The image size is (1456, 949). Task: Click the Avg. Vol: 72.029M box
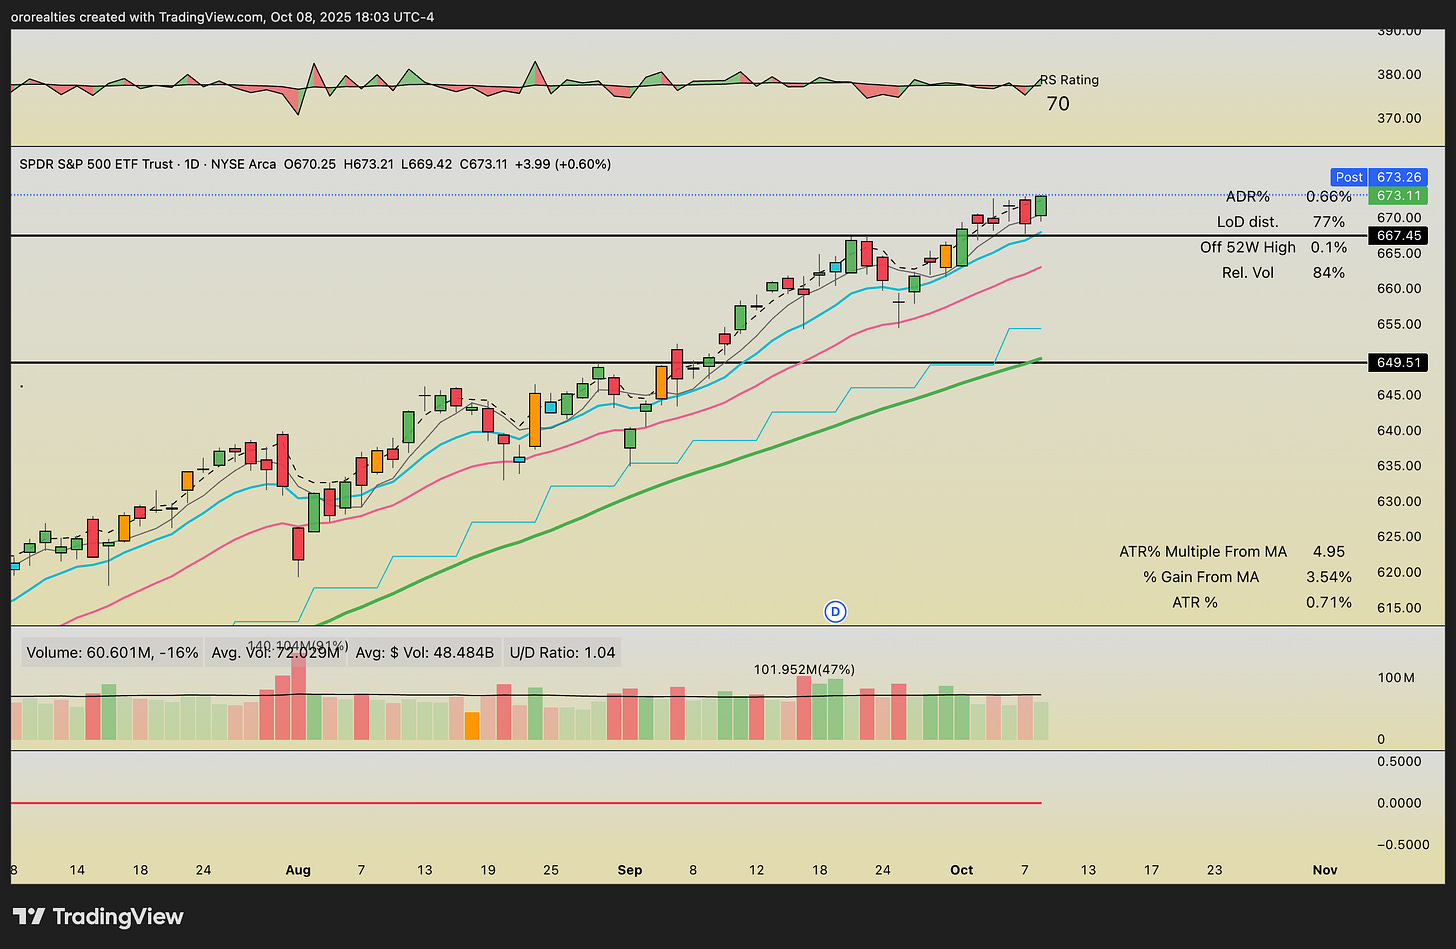pyautogui.click(x=275, y=653)
